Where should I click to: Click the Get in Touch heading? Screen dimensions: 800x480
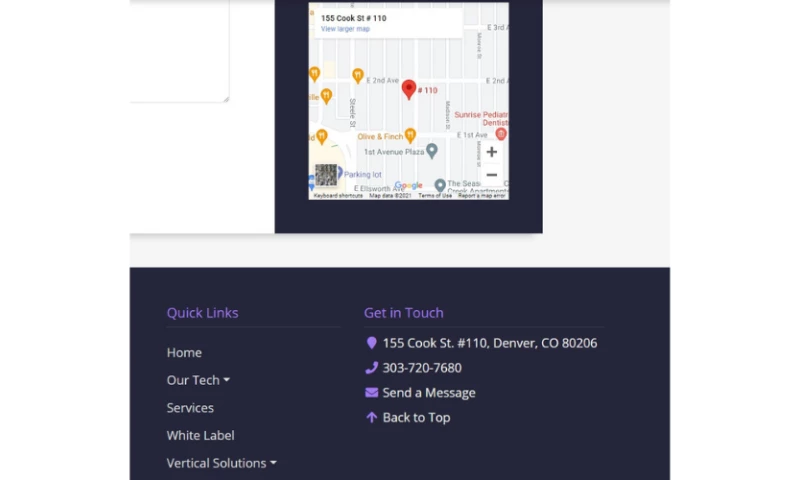404,313
